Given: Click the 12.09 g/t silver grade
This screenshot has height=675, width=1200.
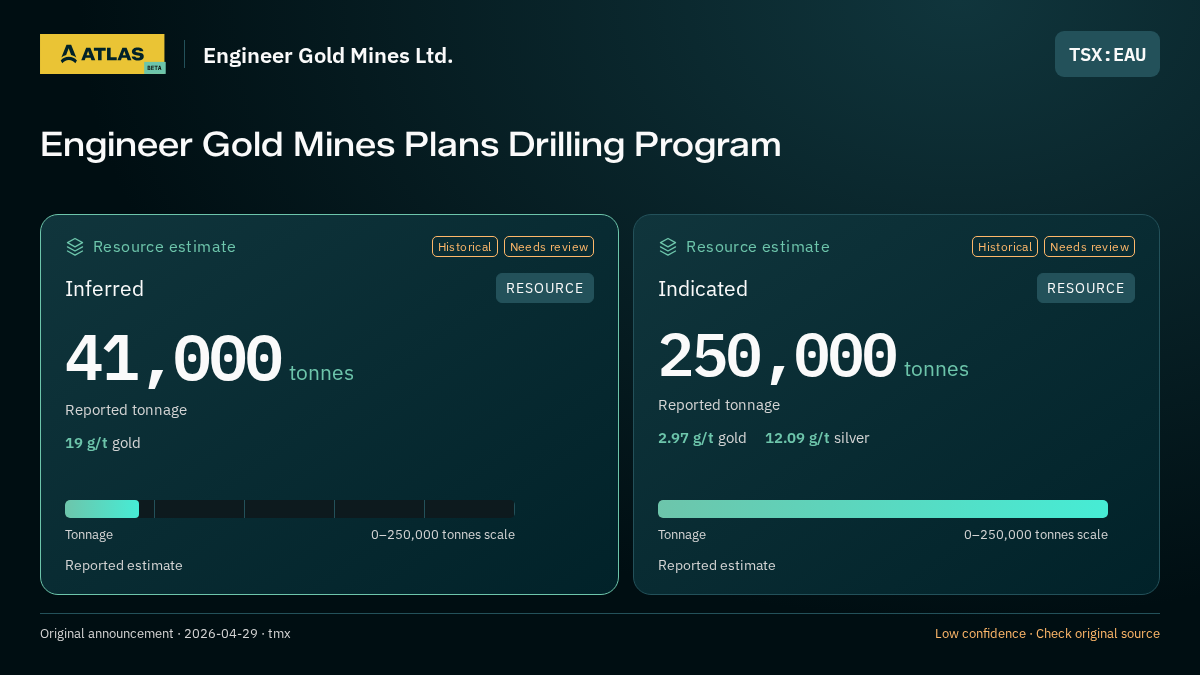Looking at the screenshot, I should [817, 438].
